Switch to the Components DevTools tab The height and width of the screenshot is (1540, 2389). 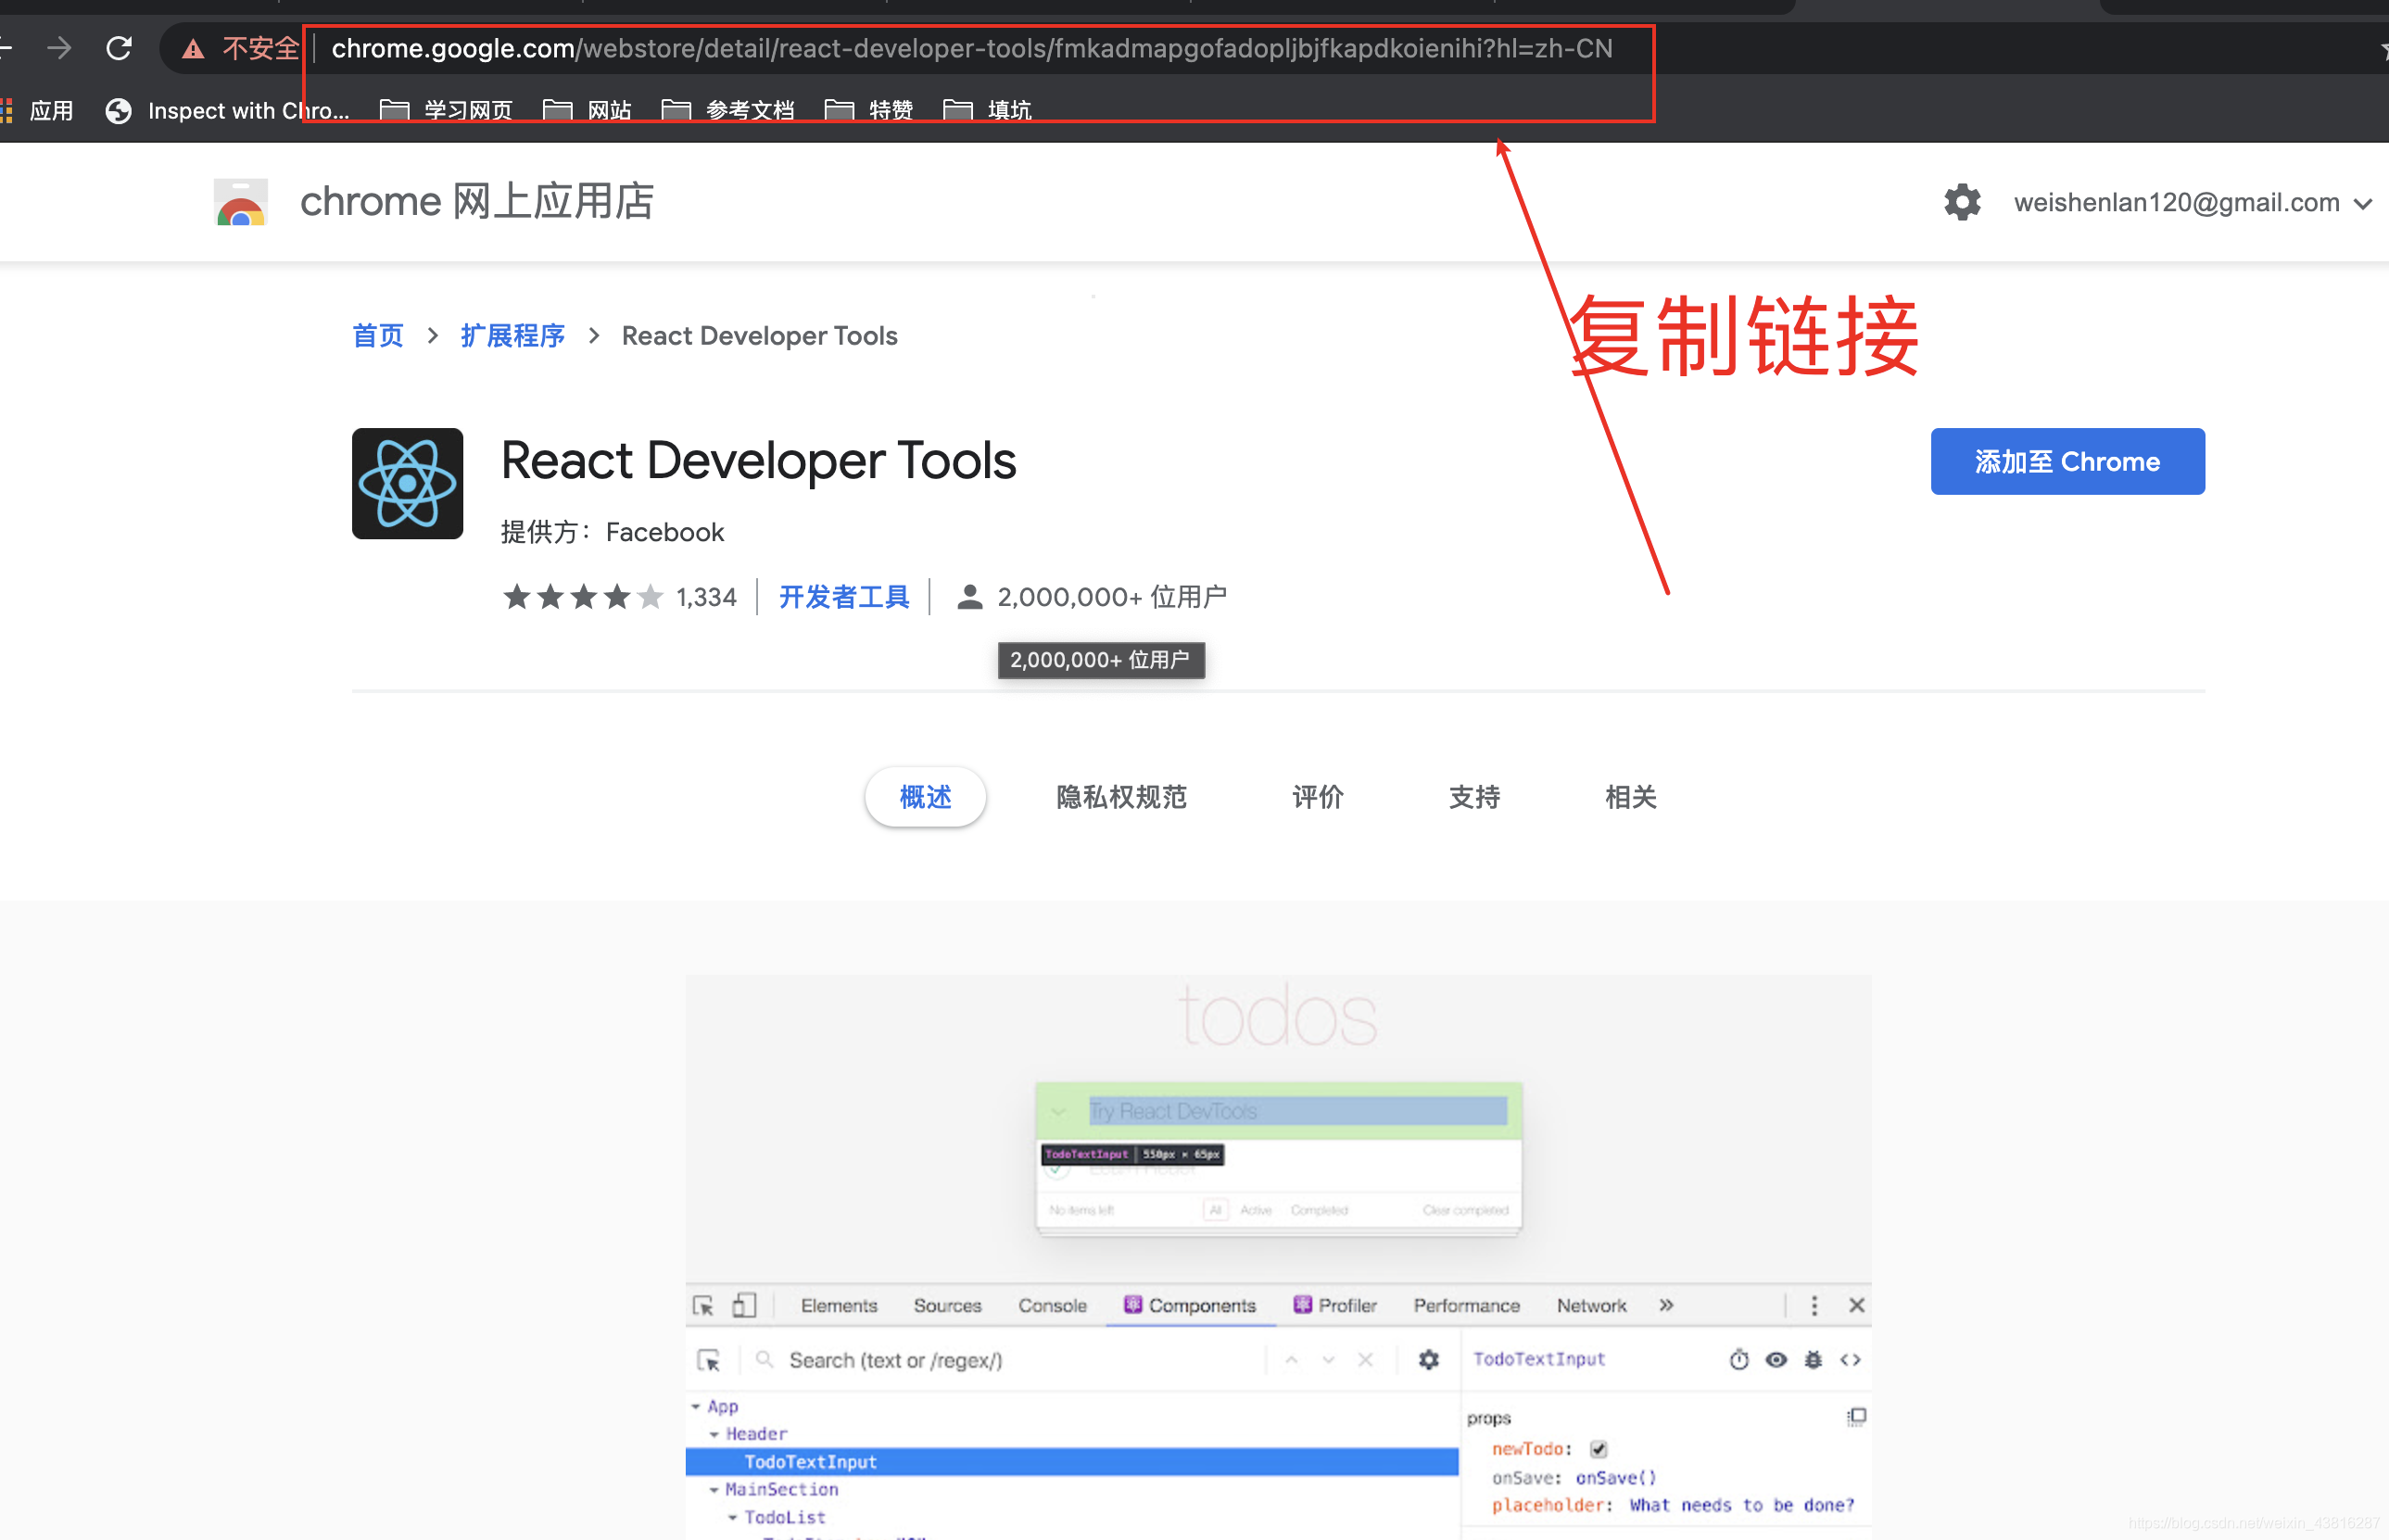pyautogui.click(x=1190, y=1306)
